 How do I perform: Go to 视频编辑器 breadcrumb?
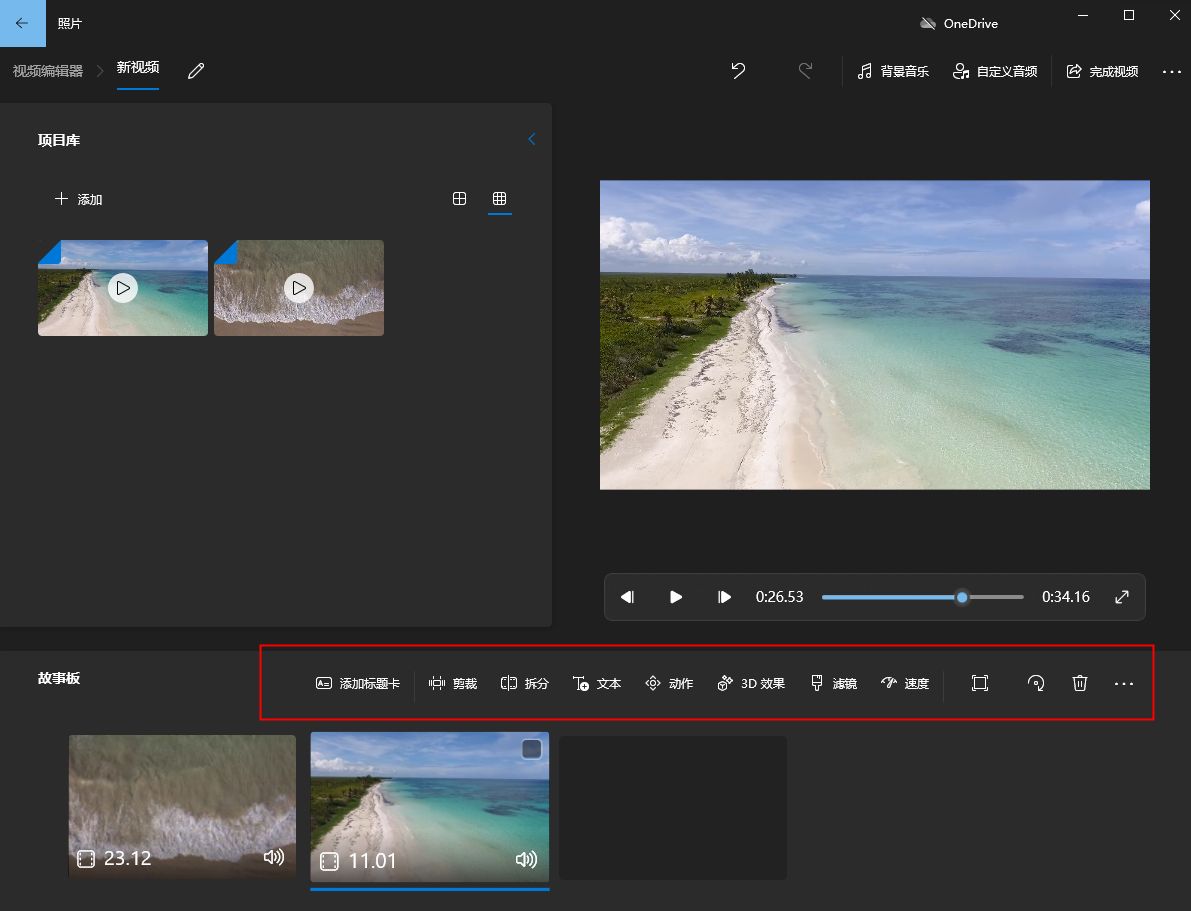tap(48, 71)
